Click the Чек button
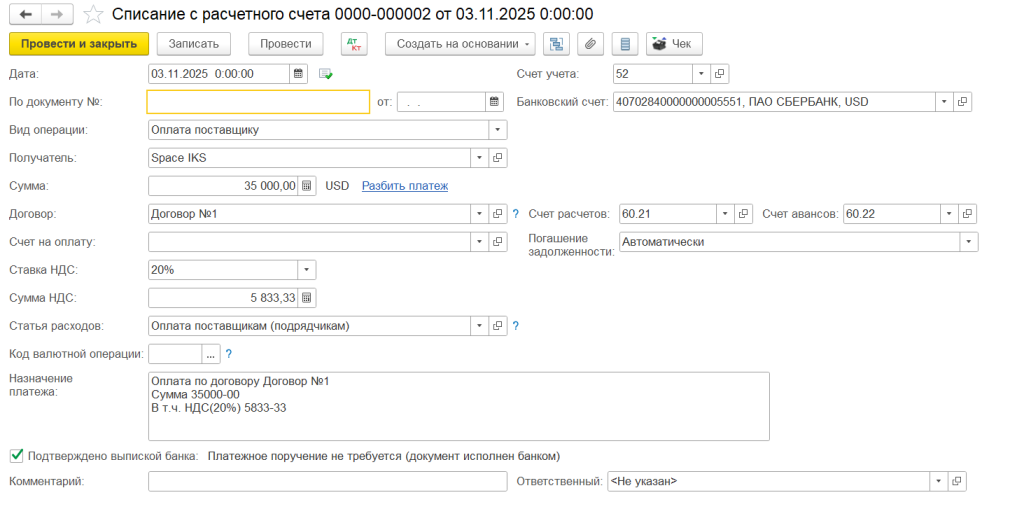The height and width of the screenshot is (509, 1024). point(674,44)
